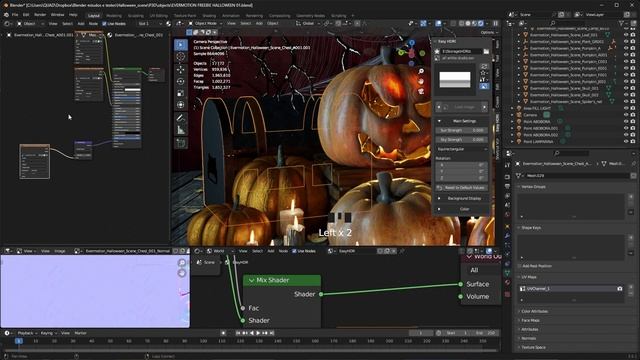640x360 pixels.
Task: Show next HDRI with right arrow
Action: click(x=484, y=107)
